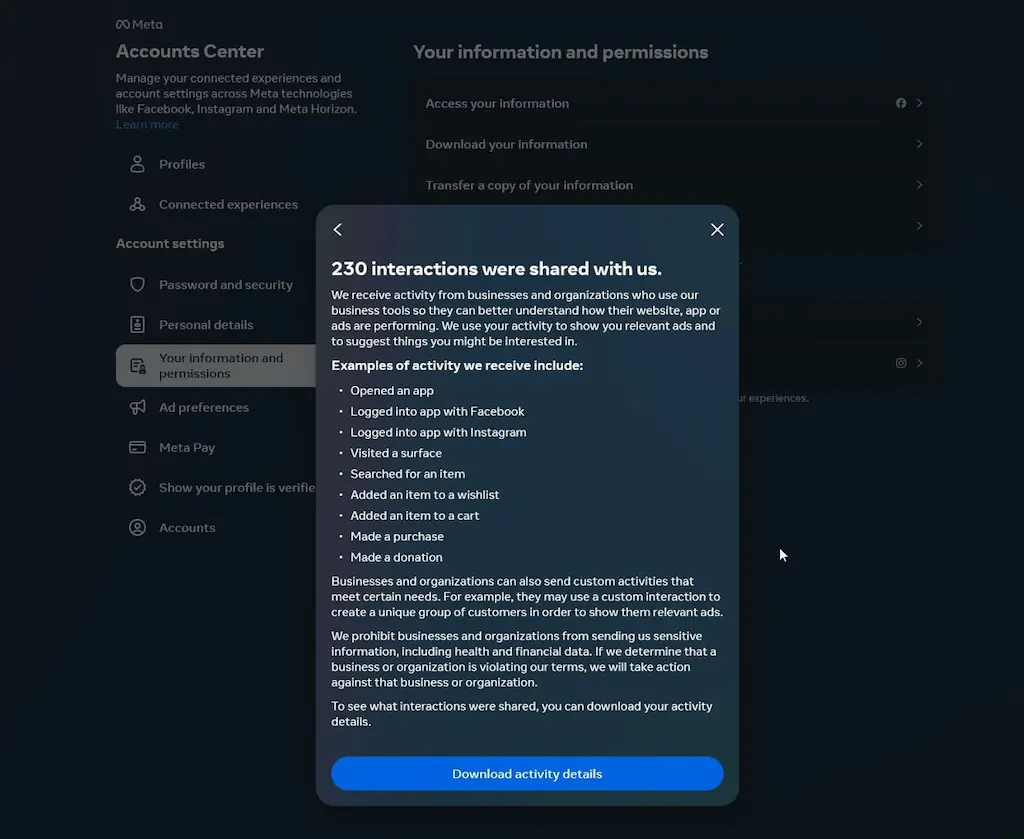Click Download activity details button
The height and width of the screenshot is (839, 1024).
527,774
